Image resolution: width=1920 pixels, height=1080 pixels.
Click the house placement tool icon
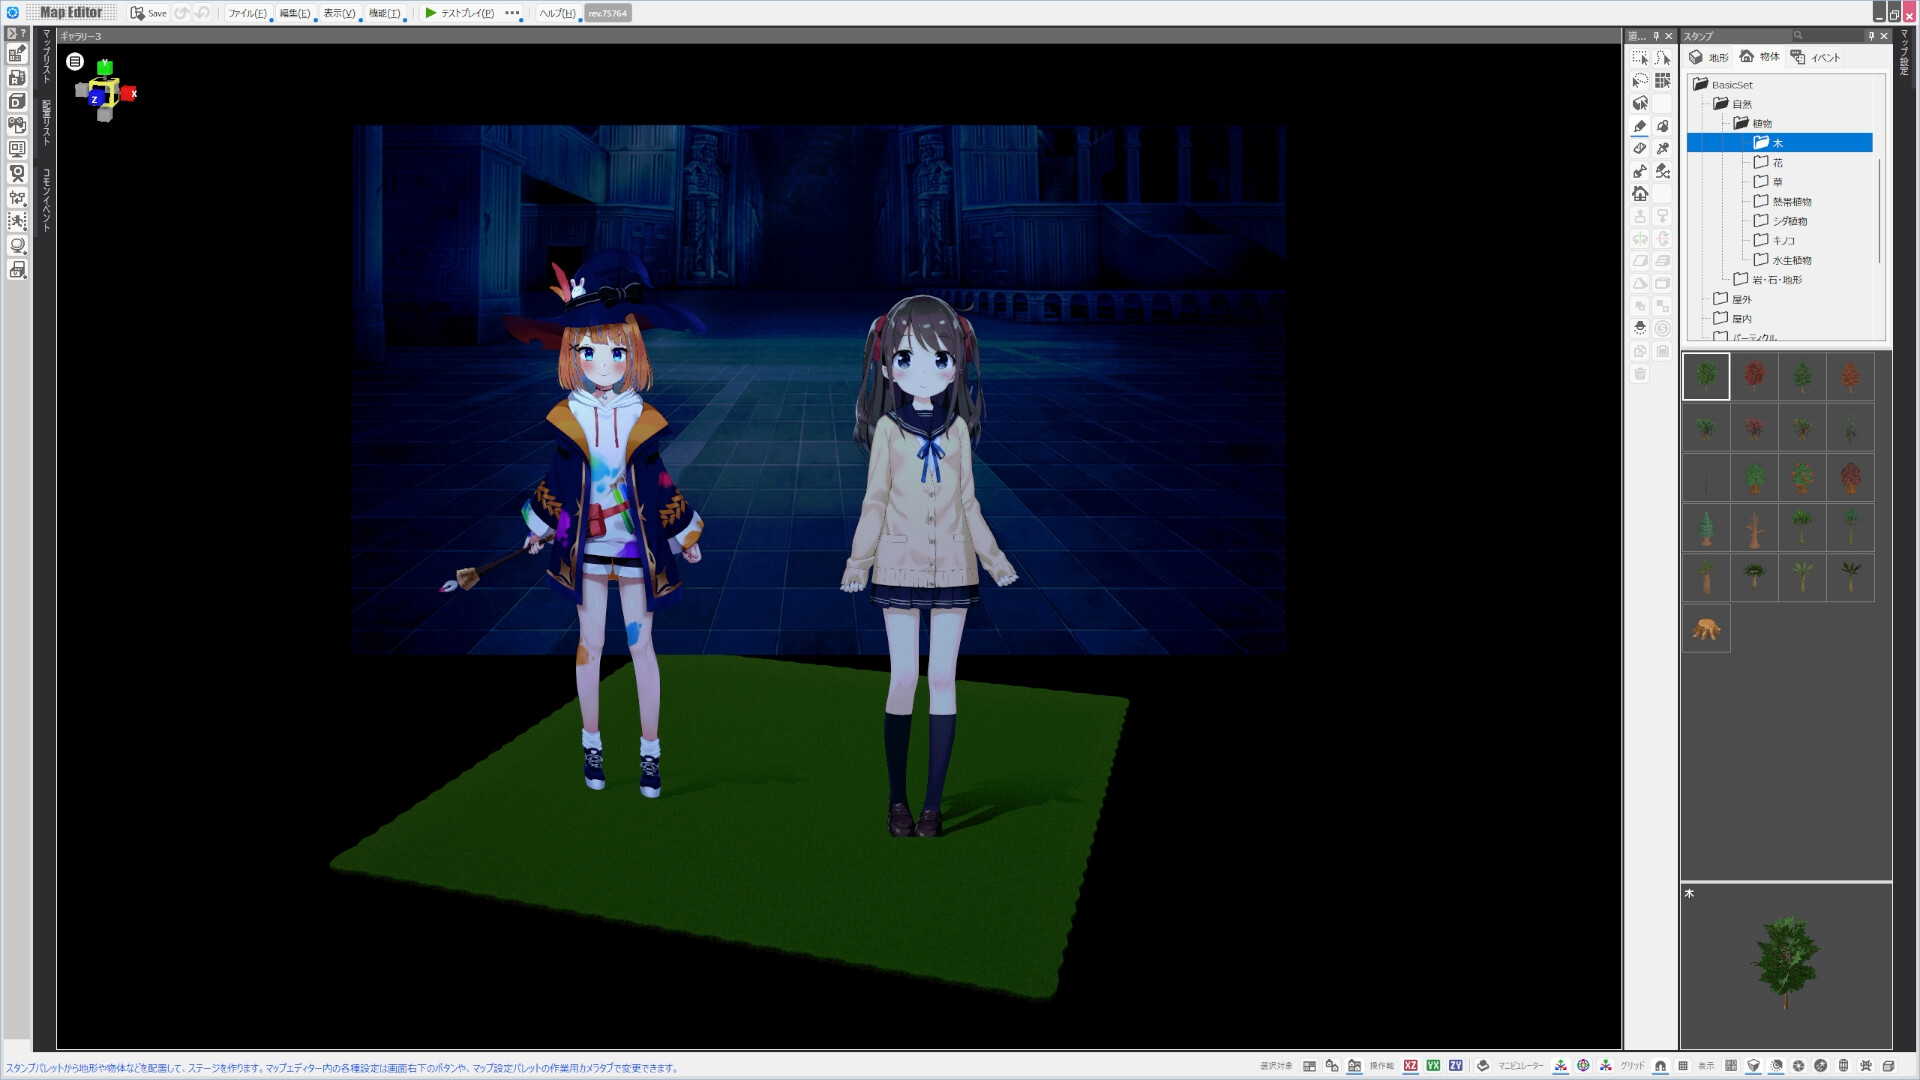[x=1639, y=194]
